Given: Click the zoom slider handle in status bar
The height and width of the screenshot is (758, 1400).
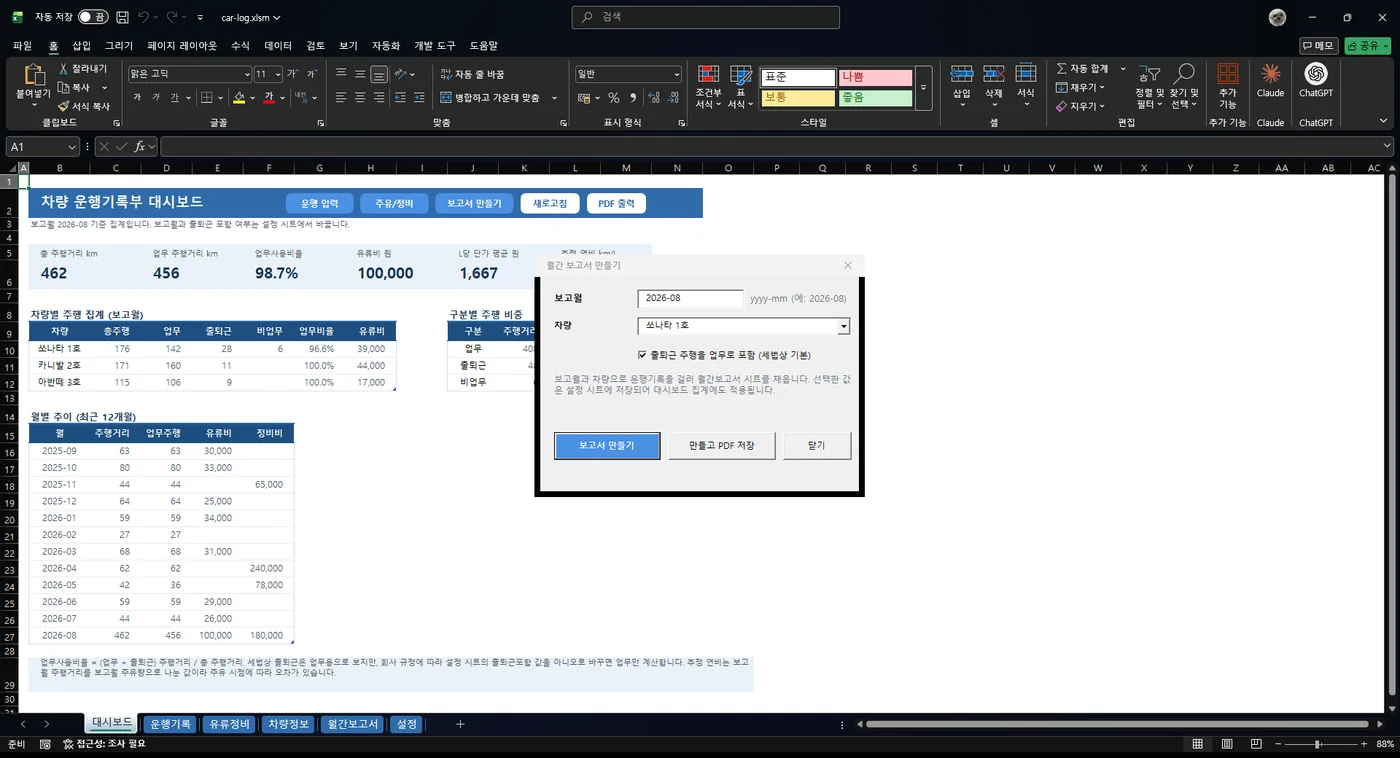Looking at the screenshot, I should pos(1318,744).
